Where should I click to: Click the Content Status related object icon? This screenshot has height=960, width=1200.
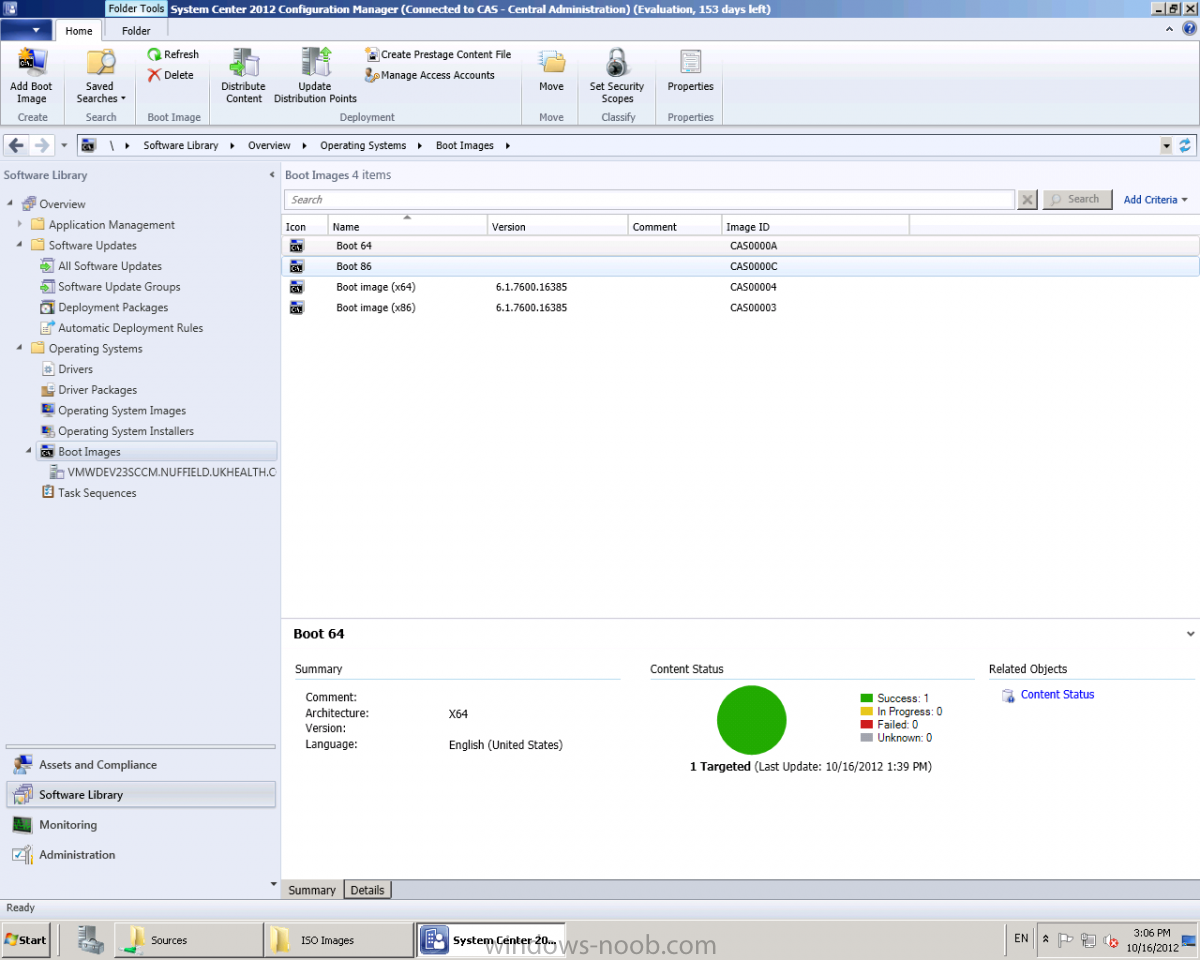tap(1008, 695)
